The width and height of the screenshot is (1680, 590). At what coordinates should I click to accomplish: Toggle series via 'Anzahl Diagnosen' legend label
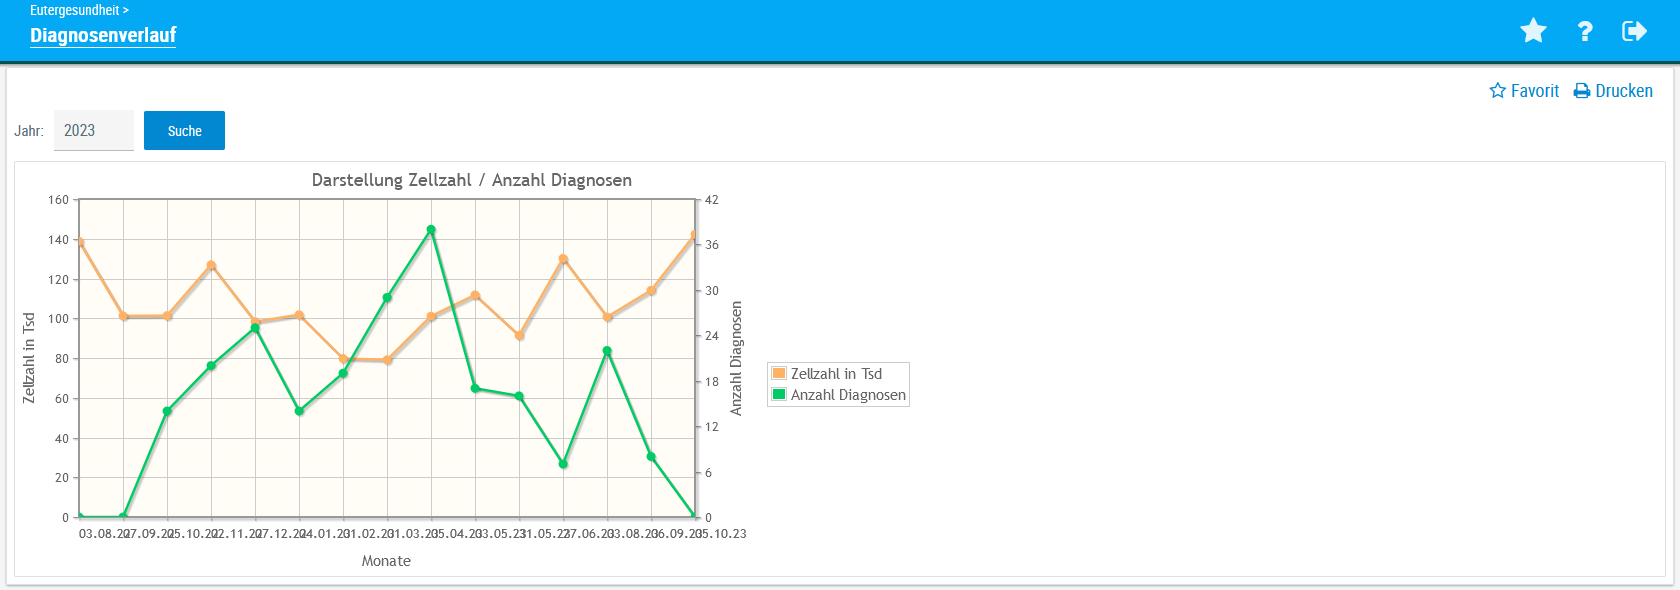[x=848, y=395]
